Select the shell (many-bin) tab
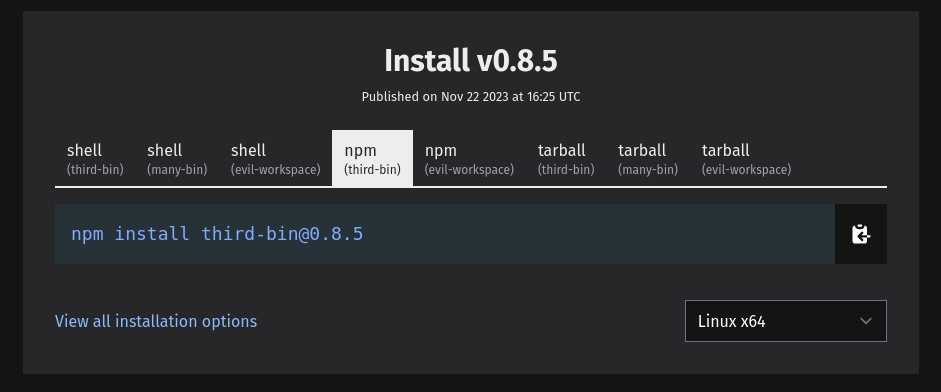This screenshot has width=941, height=392. [x=177, y=158]
